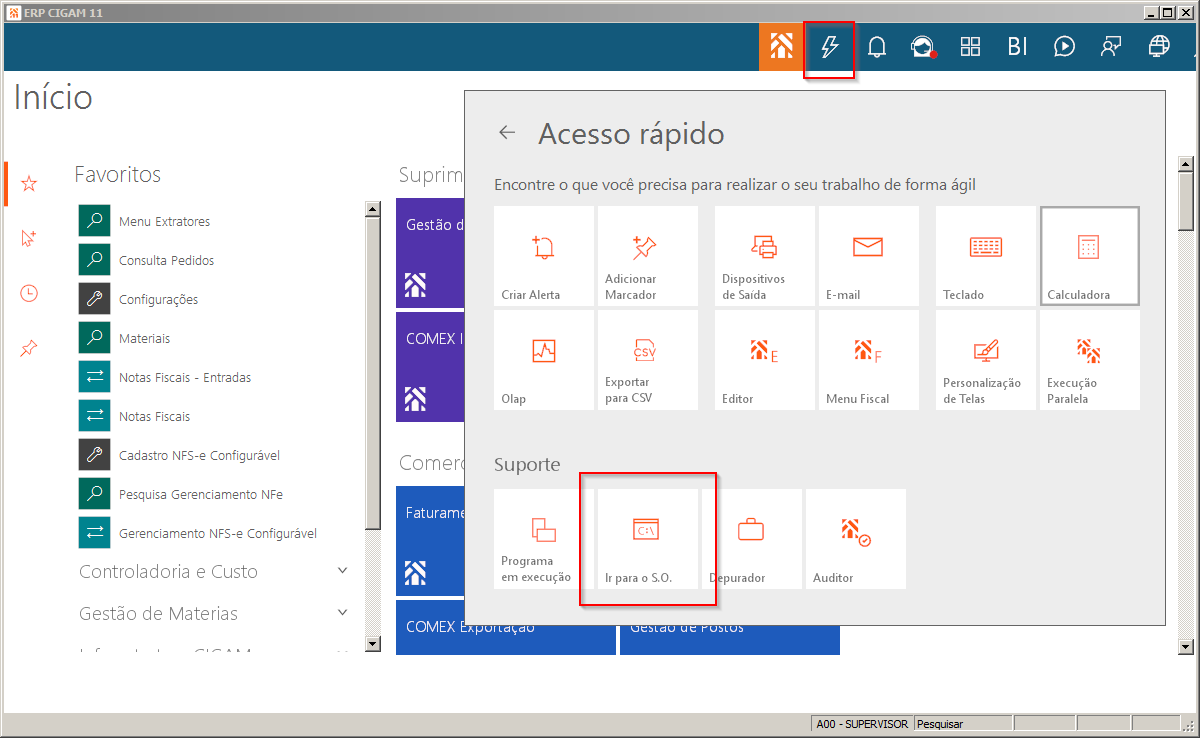Click the Teclado keyboard tile
1200x738 pixels.
(x=986, y=256)
